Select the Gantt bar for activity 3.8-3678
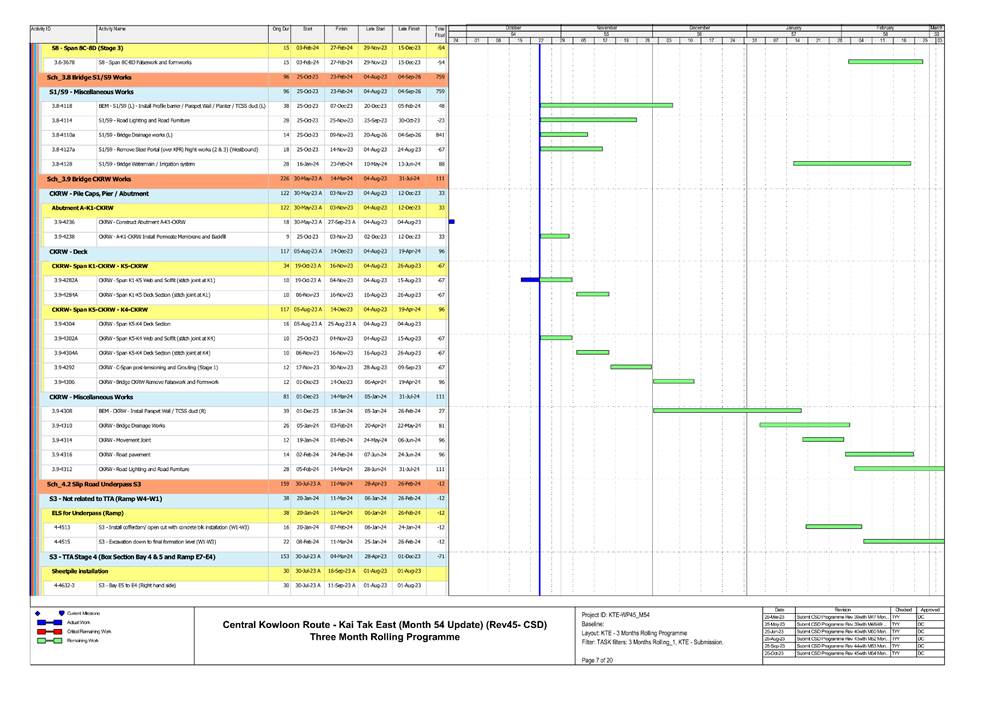 coord(885,62)
